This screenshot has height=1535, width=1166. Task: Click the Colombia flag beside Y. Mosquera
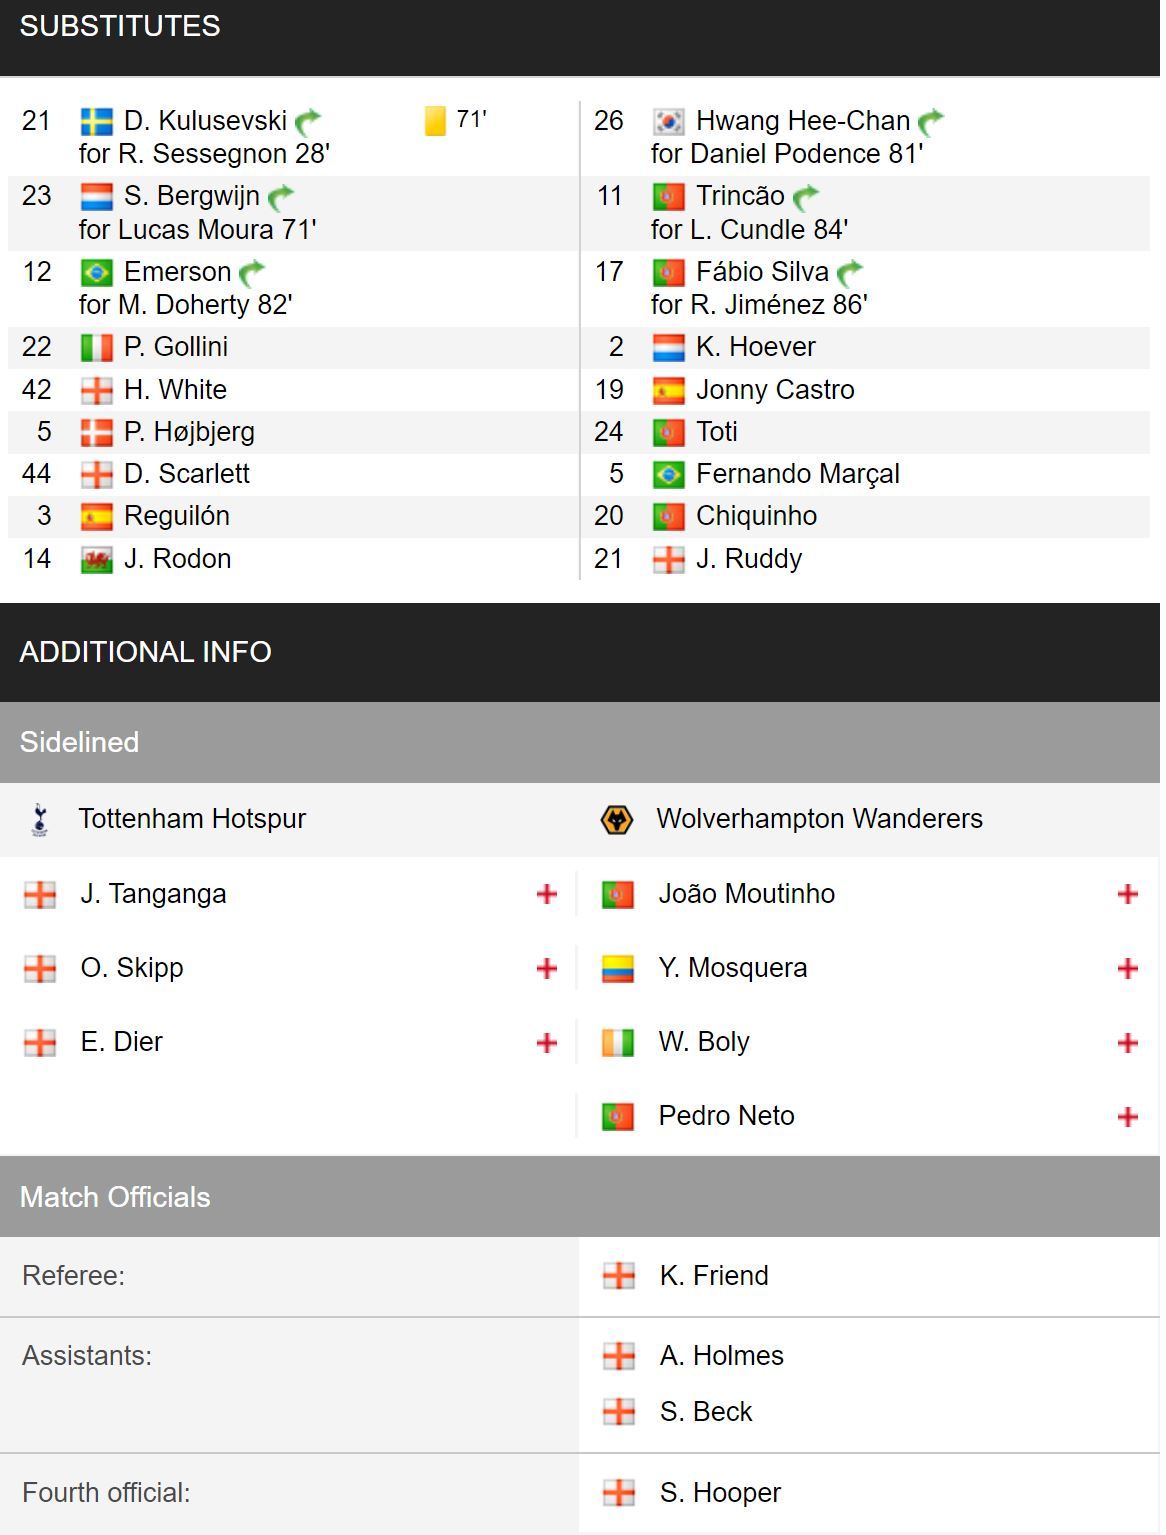(x=618, y=969)
